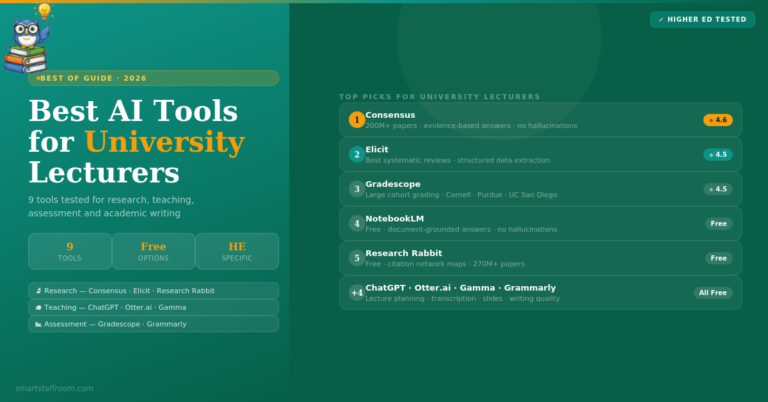The image size is (768, 402).
Task: Open the 4.5 rating badge on Gradescope
Action: coord(718,189)
